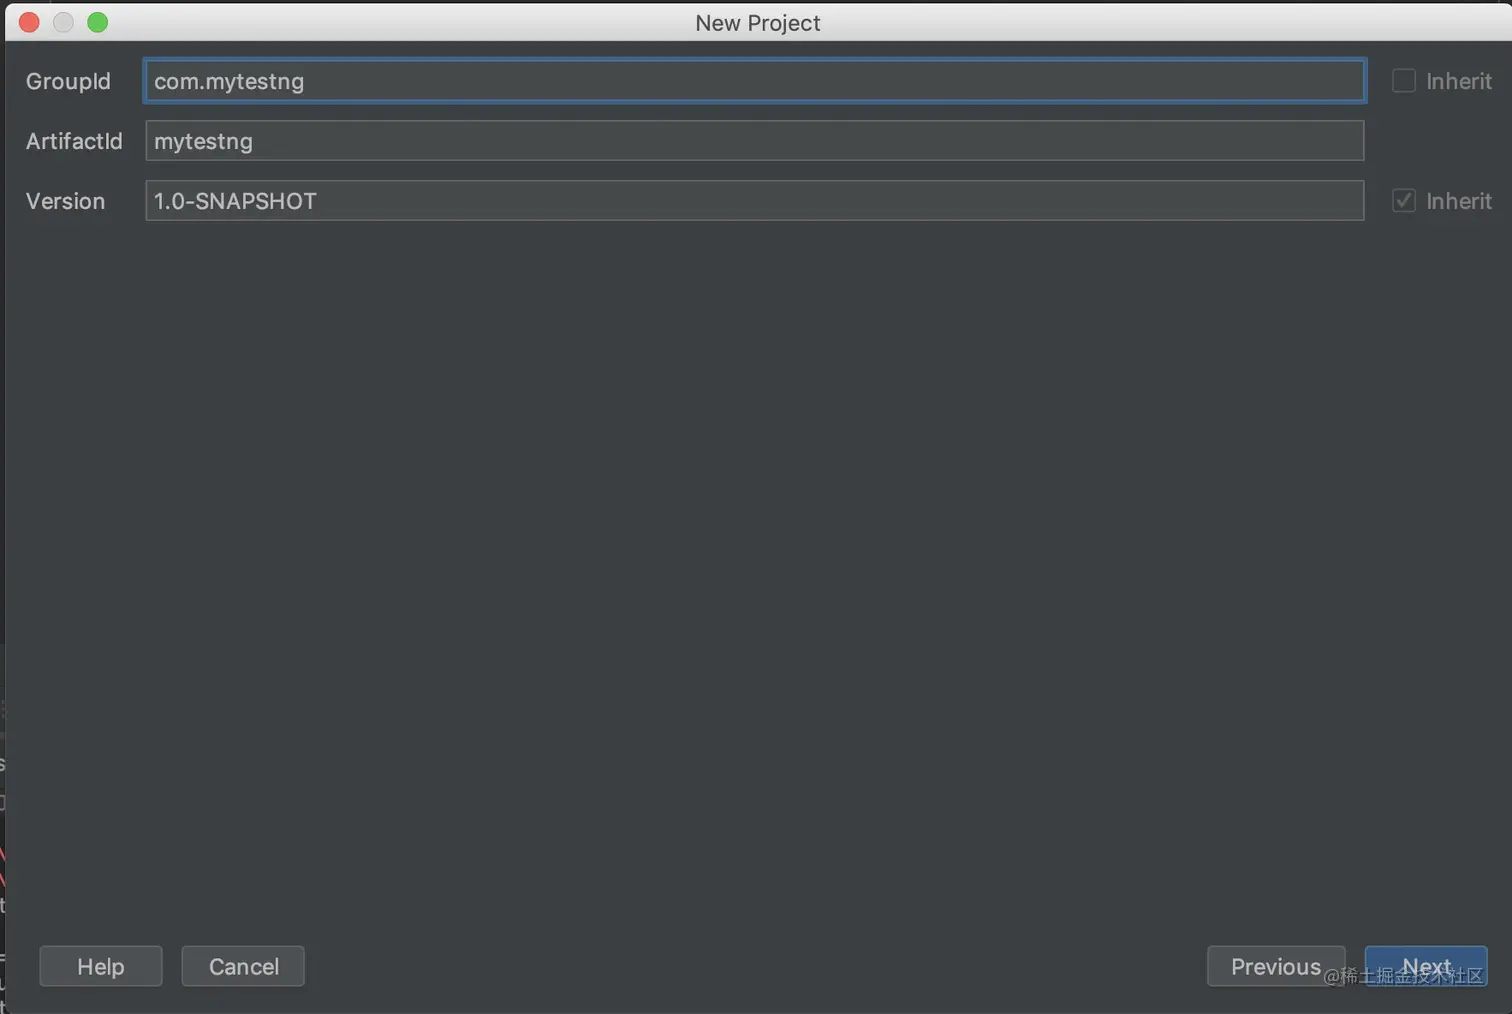This screenshot has width=1512, height=1014.
Task: Close the New Project window
Action: coord(29,22)
